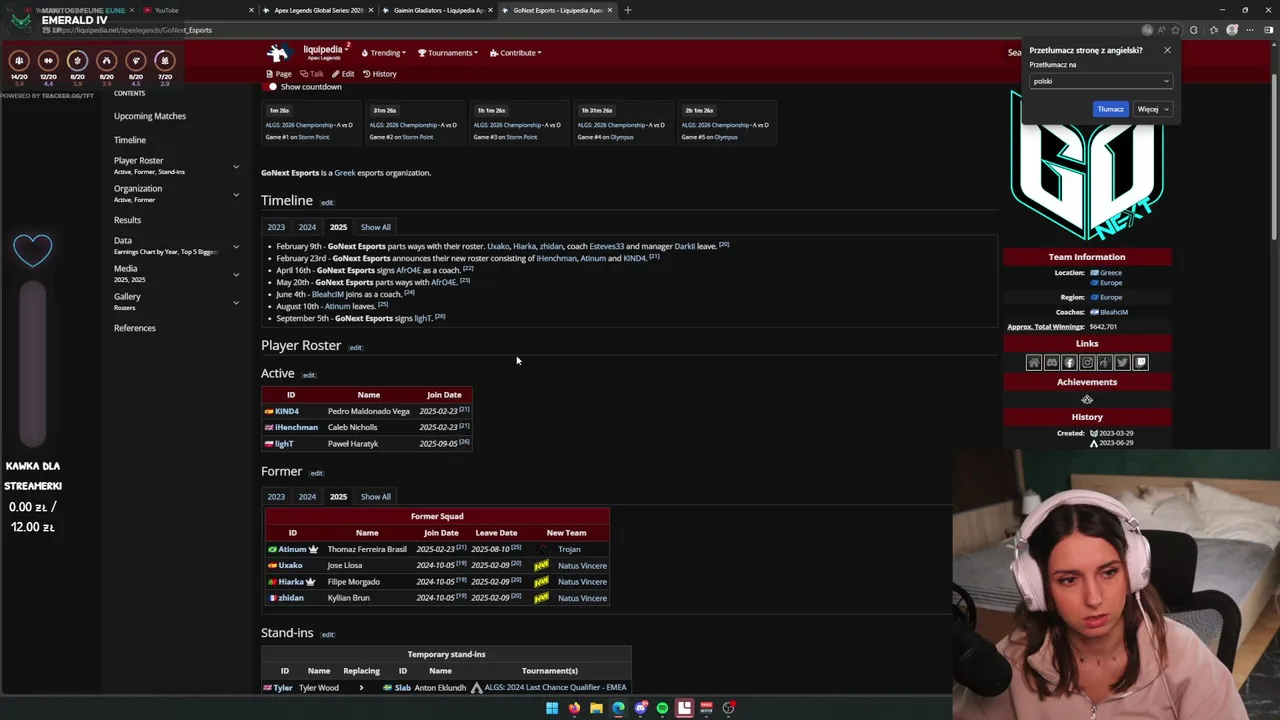Open the Twitter link icon in Links
The width and height of the screenshot is (1280, 720).
point(1122,363)
